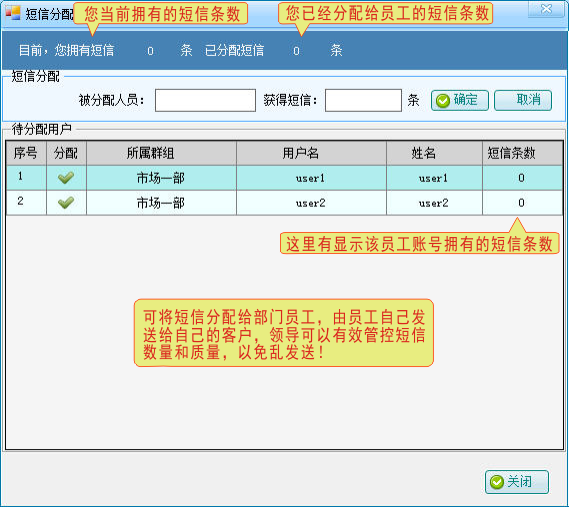Select the row with username user1
The width and height of the screenshot is (569, 507).
point(284,178)
